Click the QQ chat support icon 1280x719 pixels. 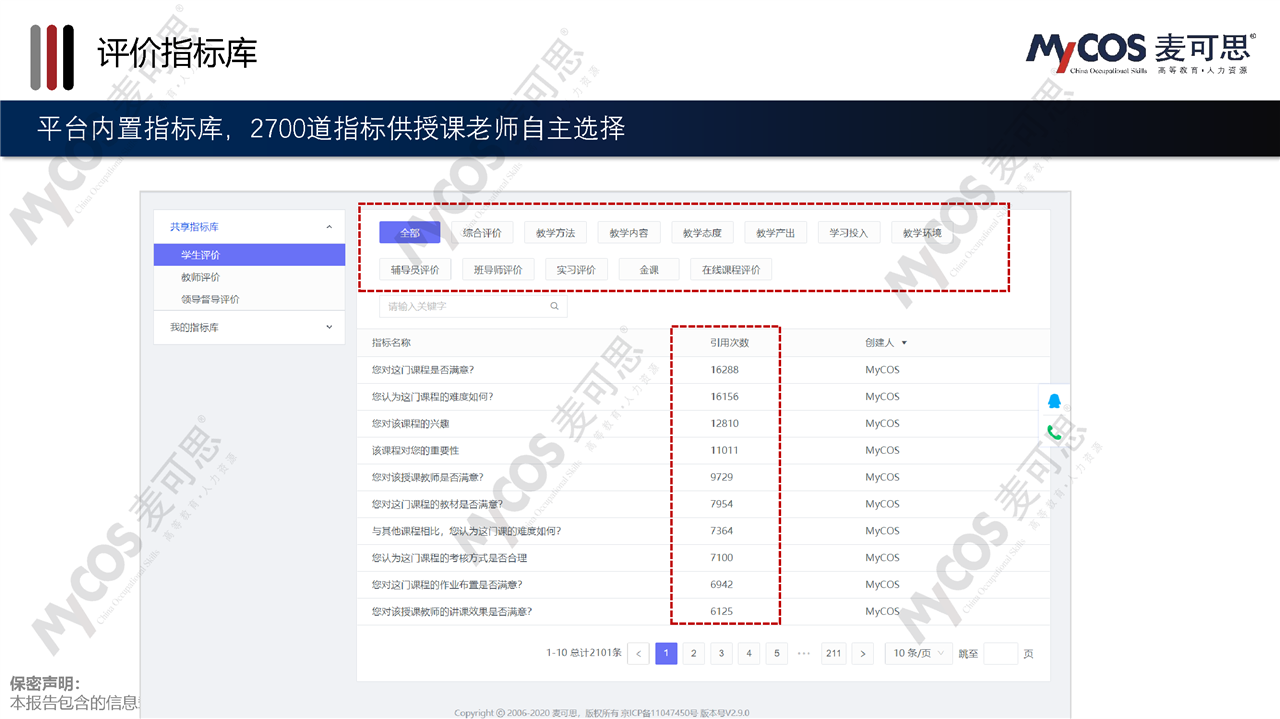(1054, 402)
